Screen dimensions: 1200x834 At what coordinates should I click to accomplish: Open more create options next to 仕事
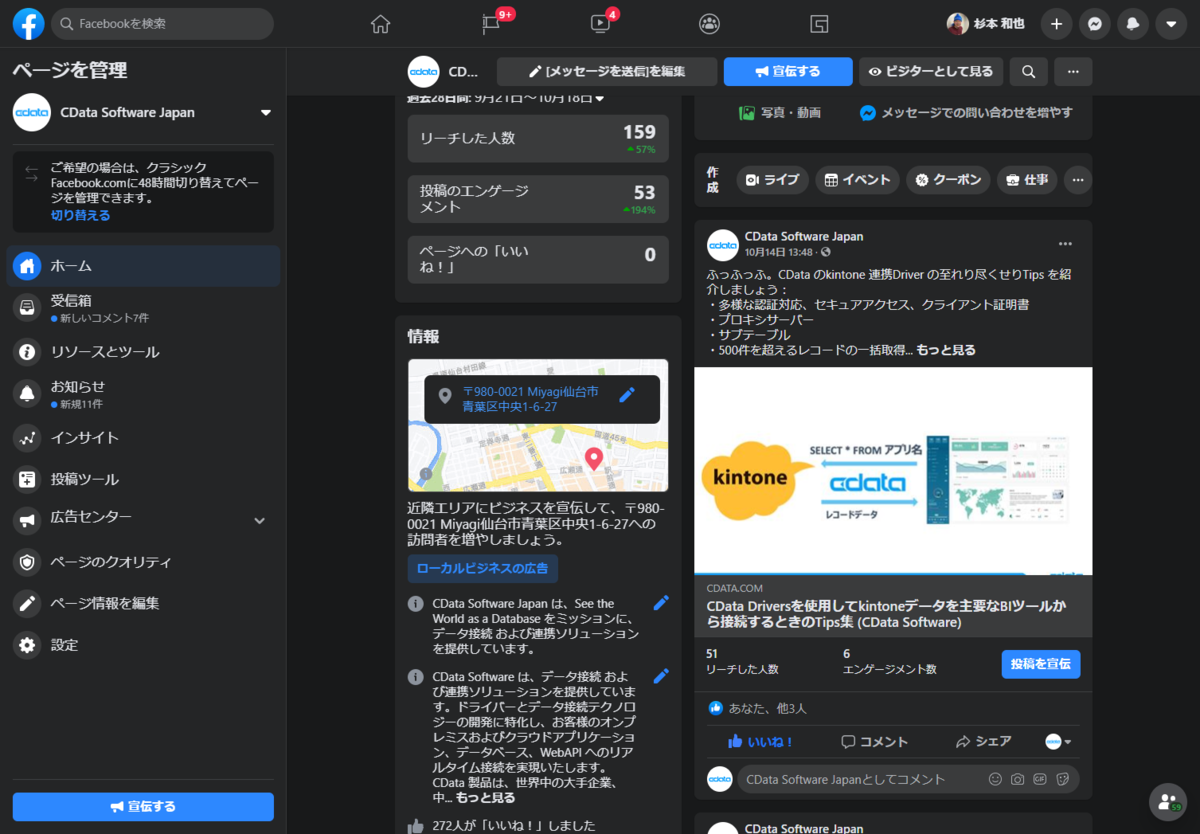1077,180
